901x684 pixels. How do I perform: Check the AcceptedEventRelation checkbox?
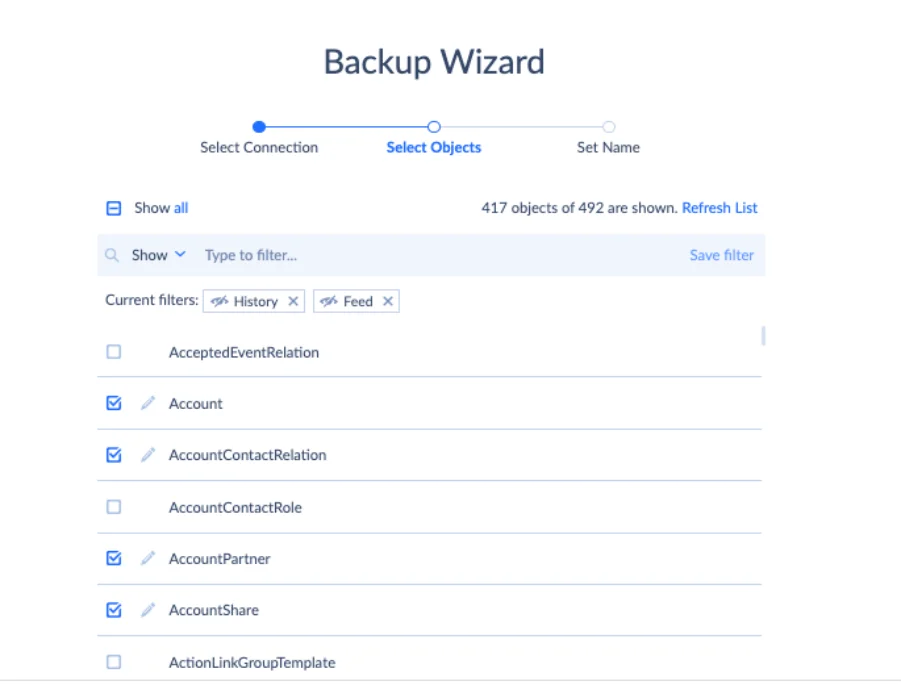pos(114,351)
